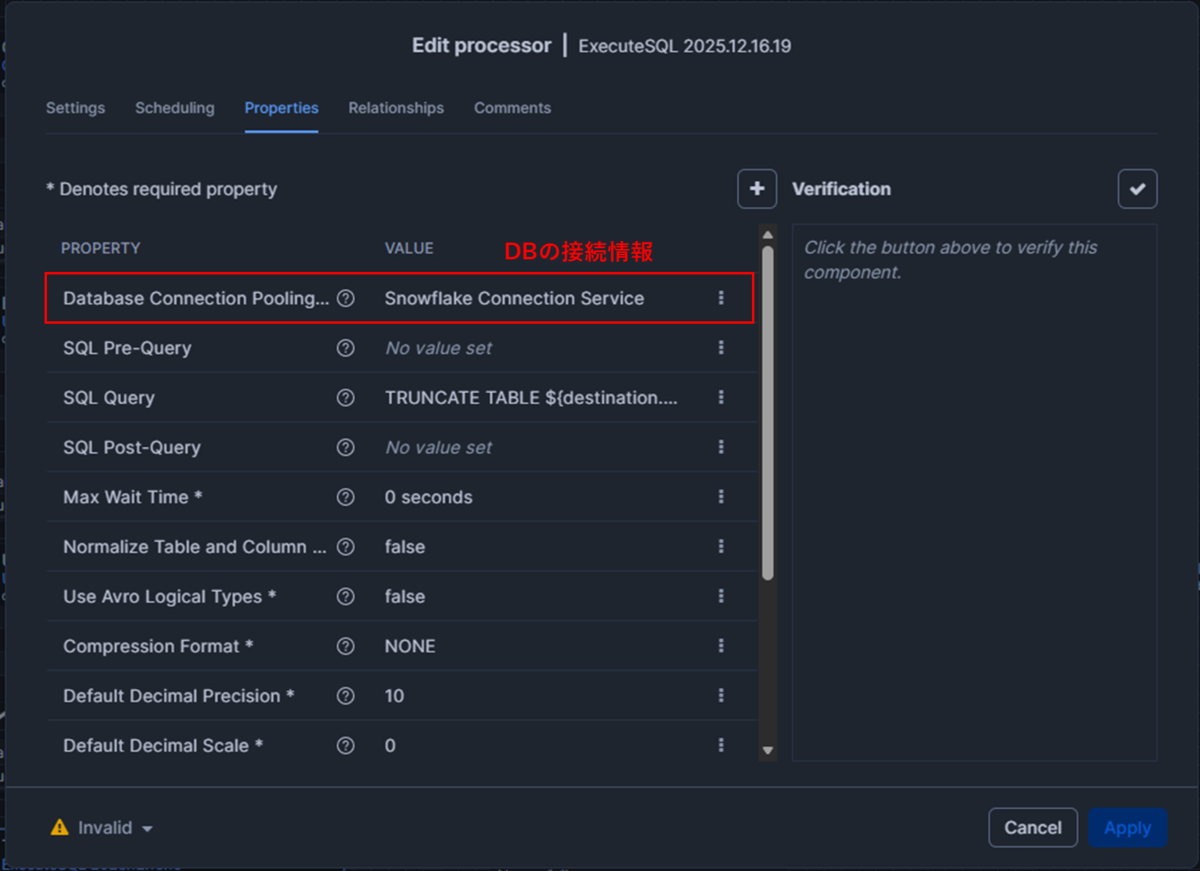Viewport: 1200px width, 871px height.
Task: View help for Default Decimal Precision
Action: tap(346, 696)
